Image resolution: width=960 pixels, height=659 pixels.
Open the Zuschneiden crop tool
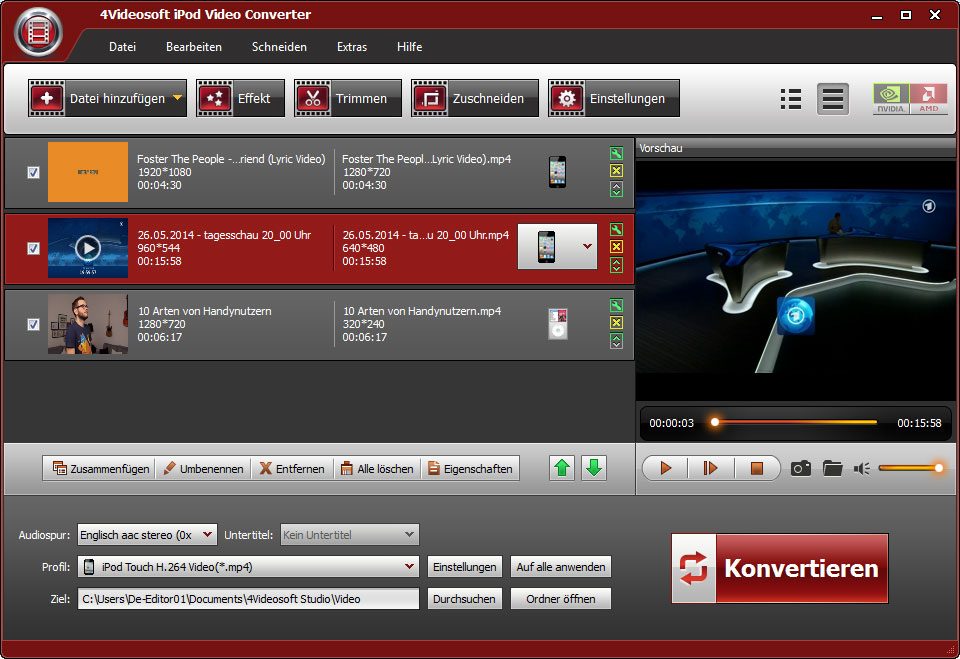(474, 98)
